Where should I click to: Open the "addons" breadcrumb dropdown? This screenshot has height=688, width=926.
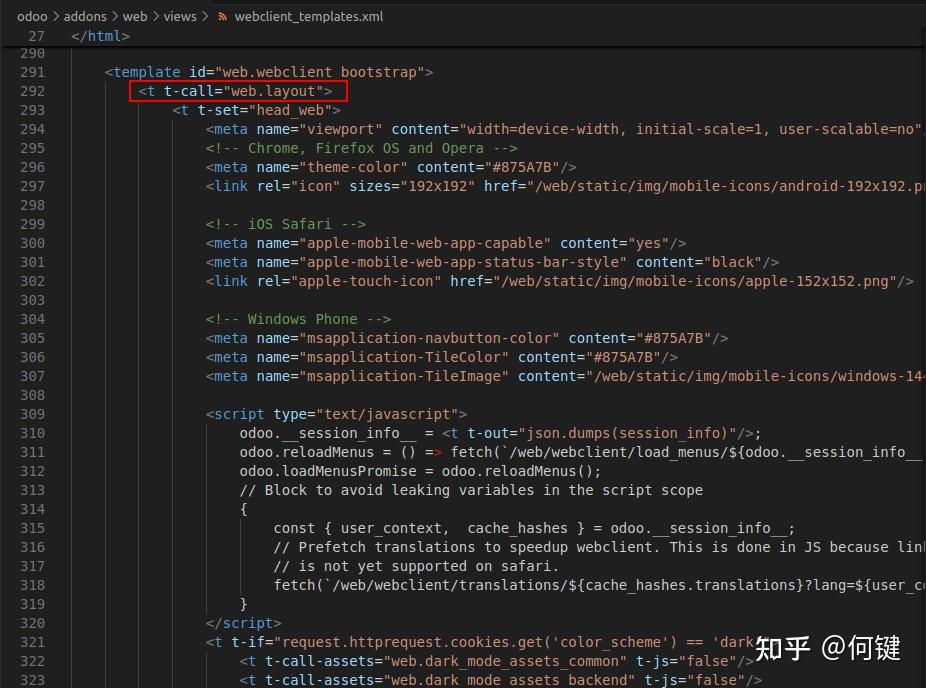(85, 16)
